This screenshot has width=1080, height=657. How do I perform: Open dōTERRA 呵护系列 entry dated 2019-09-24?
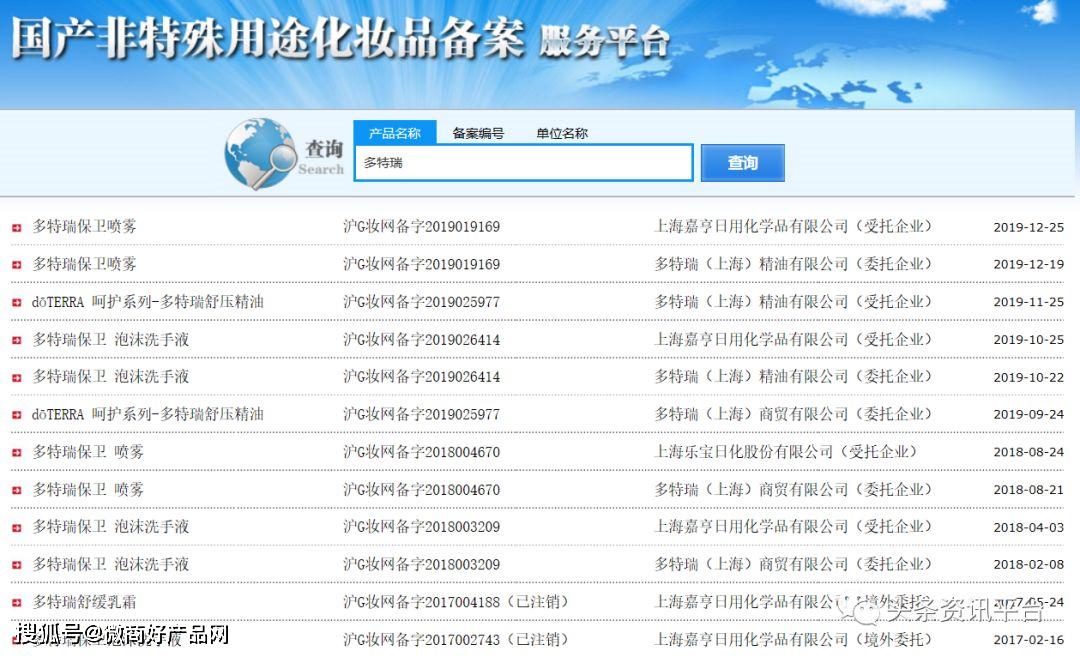coord(147,415)
